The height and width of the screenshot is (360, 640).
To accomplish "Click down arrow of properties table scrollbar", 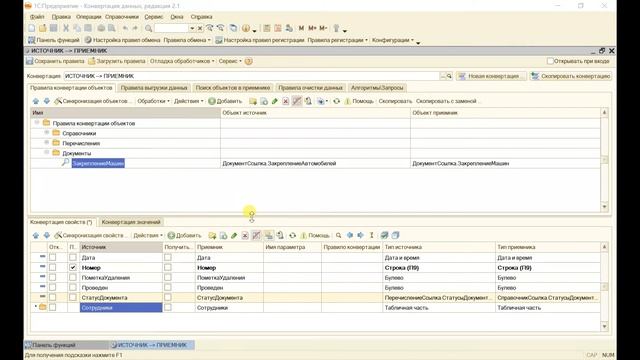I will tap(604, 327).
